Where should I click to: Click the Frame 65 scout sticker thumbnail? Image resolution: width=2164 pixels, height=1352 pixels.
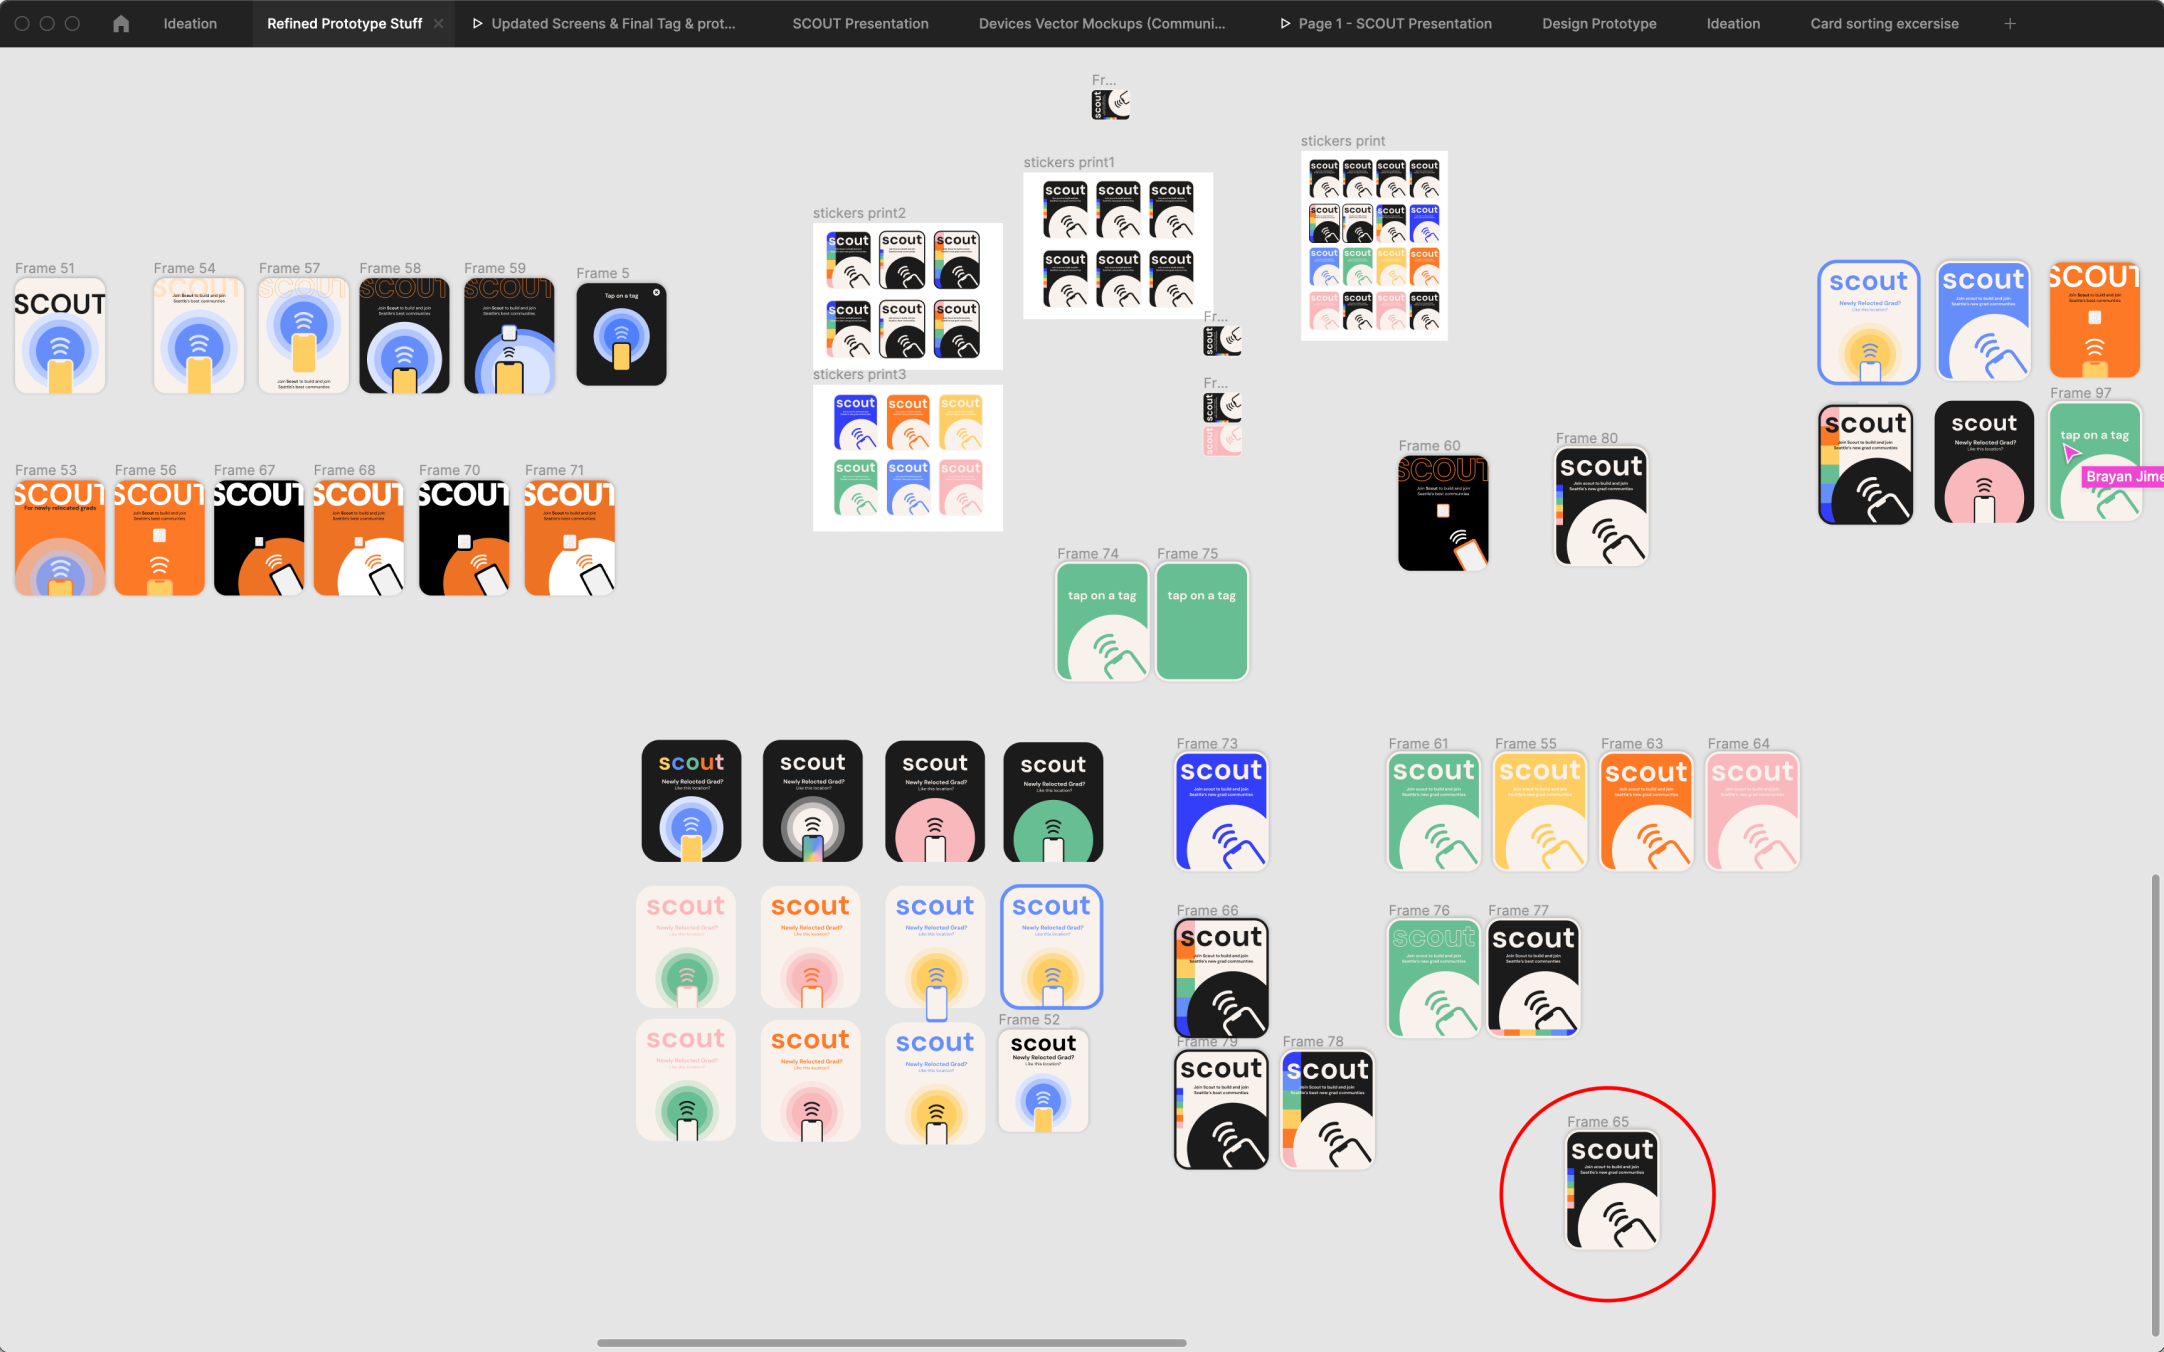point(1612,1190)
